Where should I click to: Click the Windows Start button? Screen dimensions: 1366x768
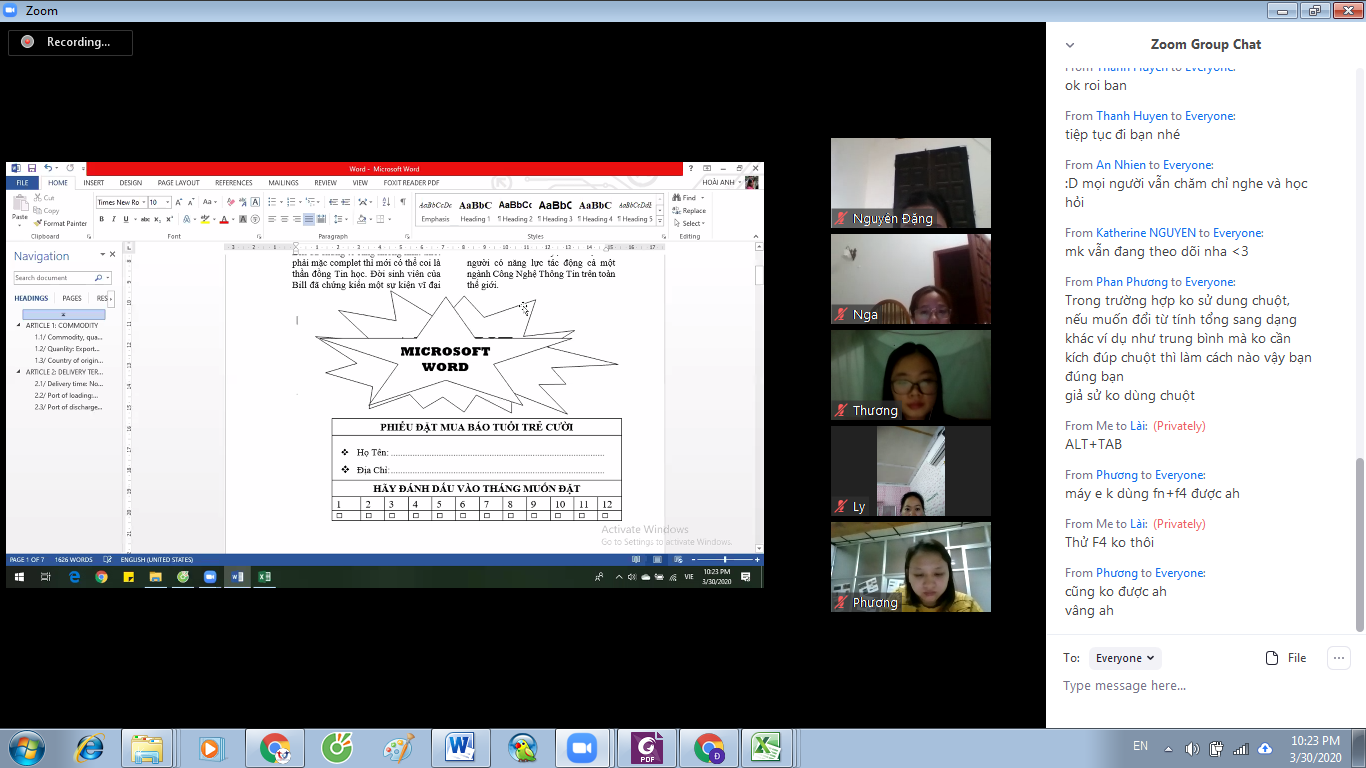pos(27,747)
